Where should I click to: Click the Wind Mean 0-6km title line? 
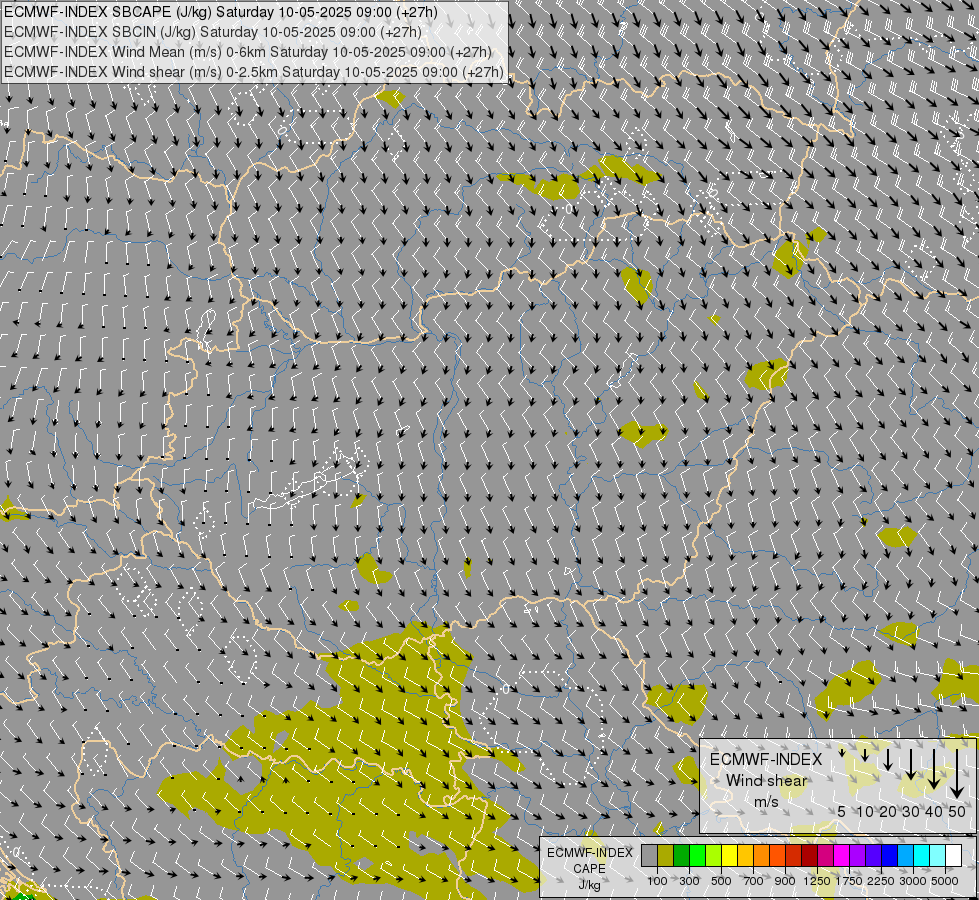pos(248,52)
